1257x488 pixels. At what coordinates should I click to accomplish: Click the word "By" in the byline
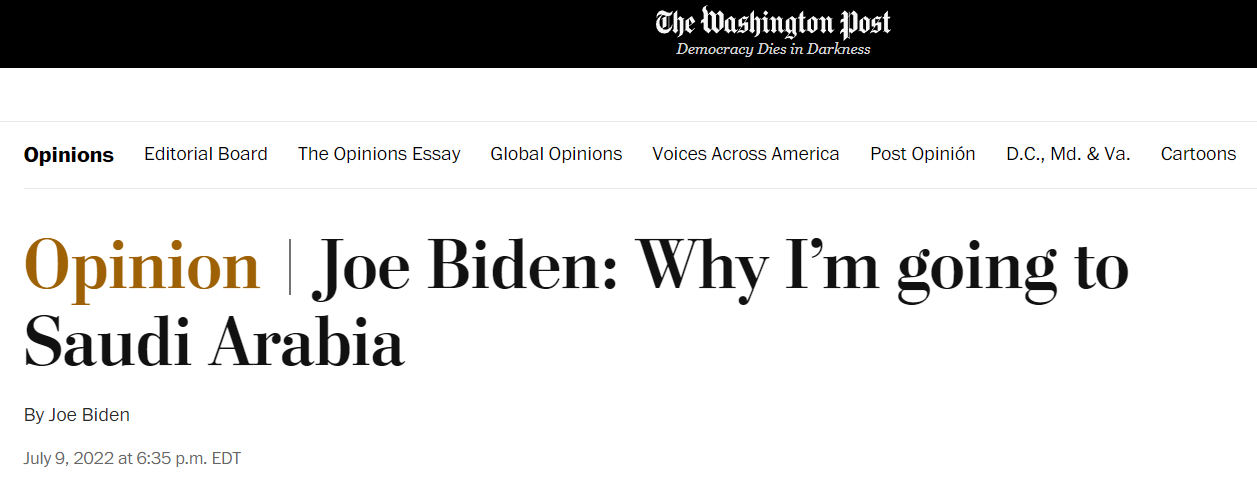point(34,415)
